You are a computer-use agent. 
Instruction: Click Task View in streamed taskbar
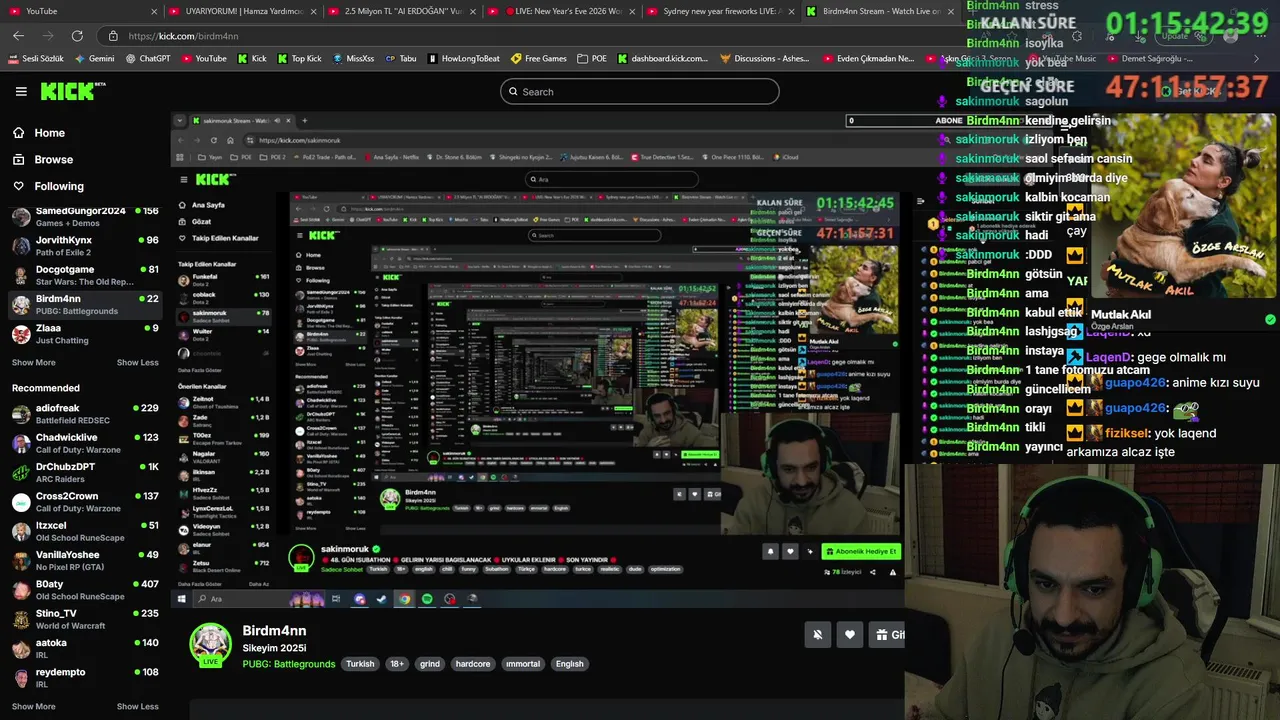tap(337, 599)
